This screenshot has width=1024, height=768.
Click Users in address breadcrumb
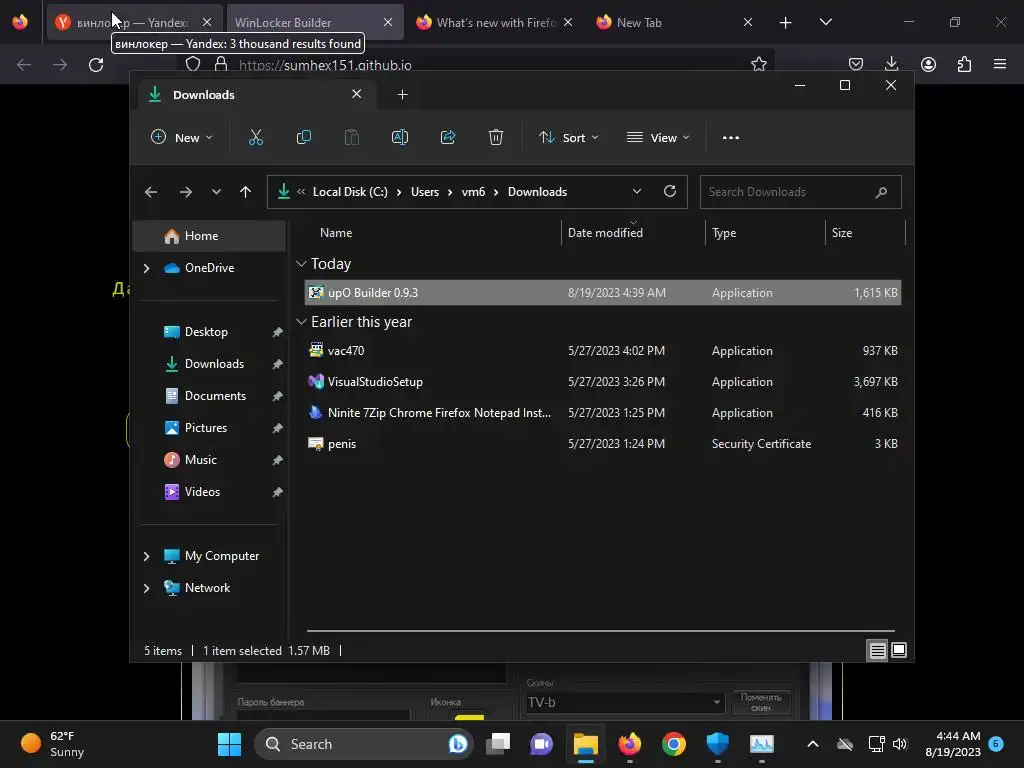424,192
